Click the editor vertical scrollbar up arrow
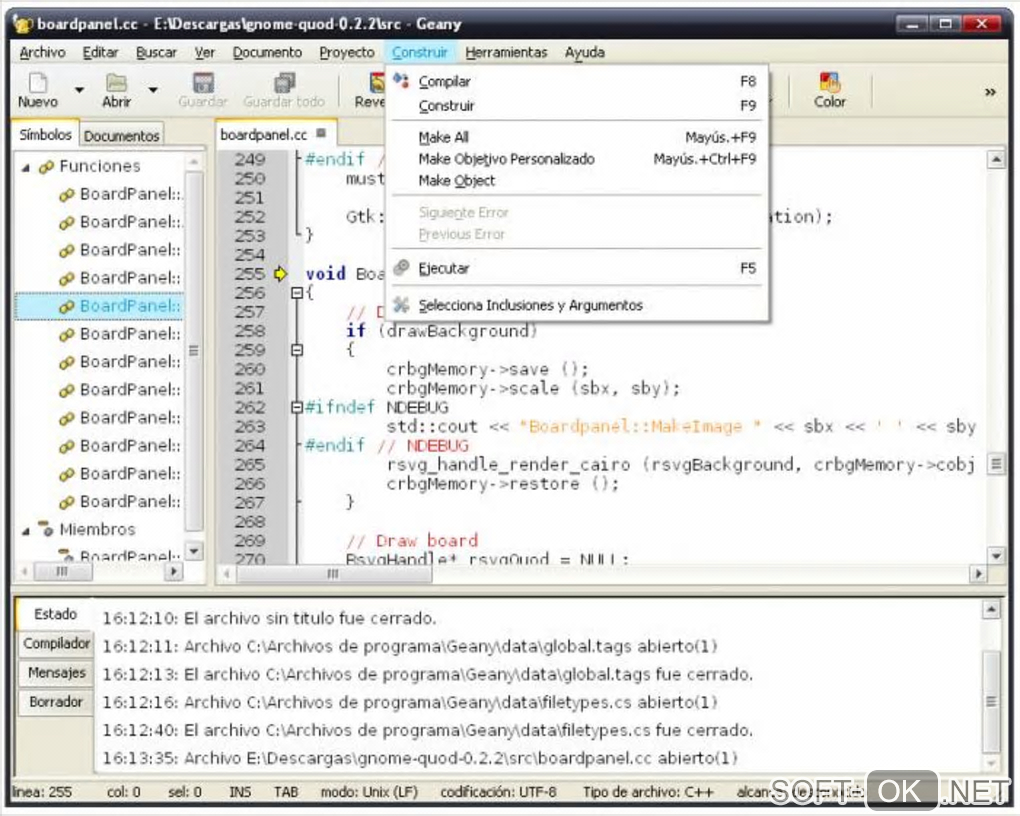 (x=996, y=159)
